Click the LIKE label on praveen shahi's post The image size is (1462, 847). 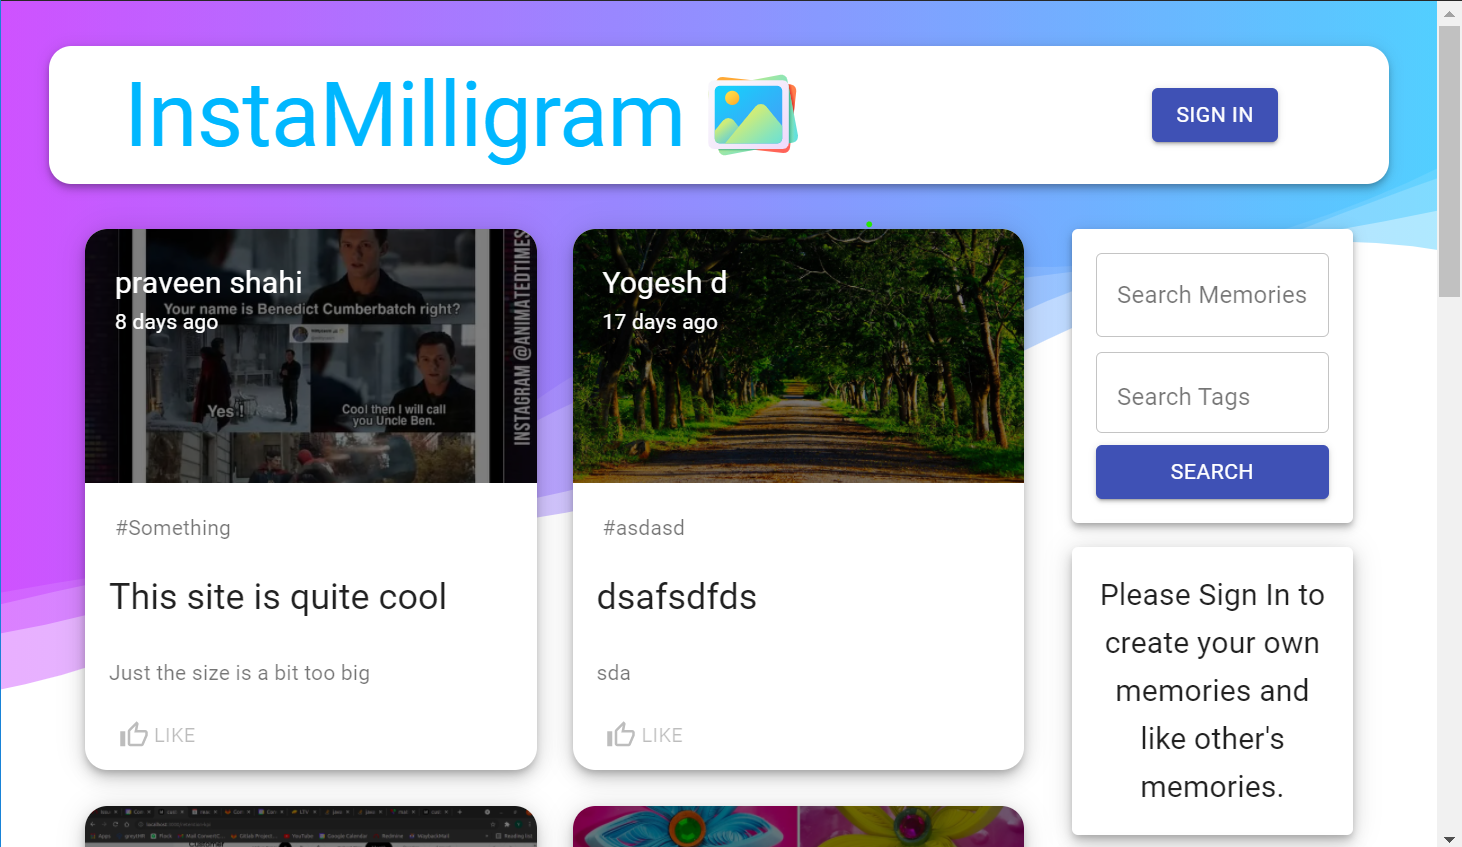click(x=175, y=735)
